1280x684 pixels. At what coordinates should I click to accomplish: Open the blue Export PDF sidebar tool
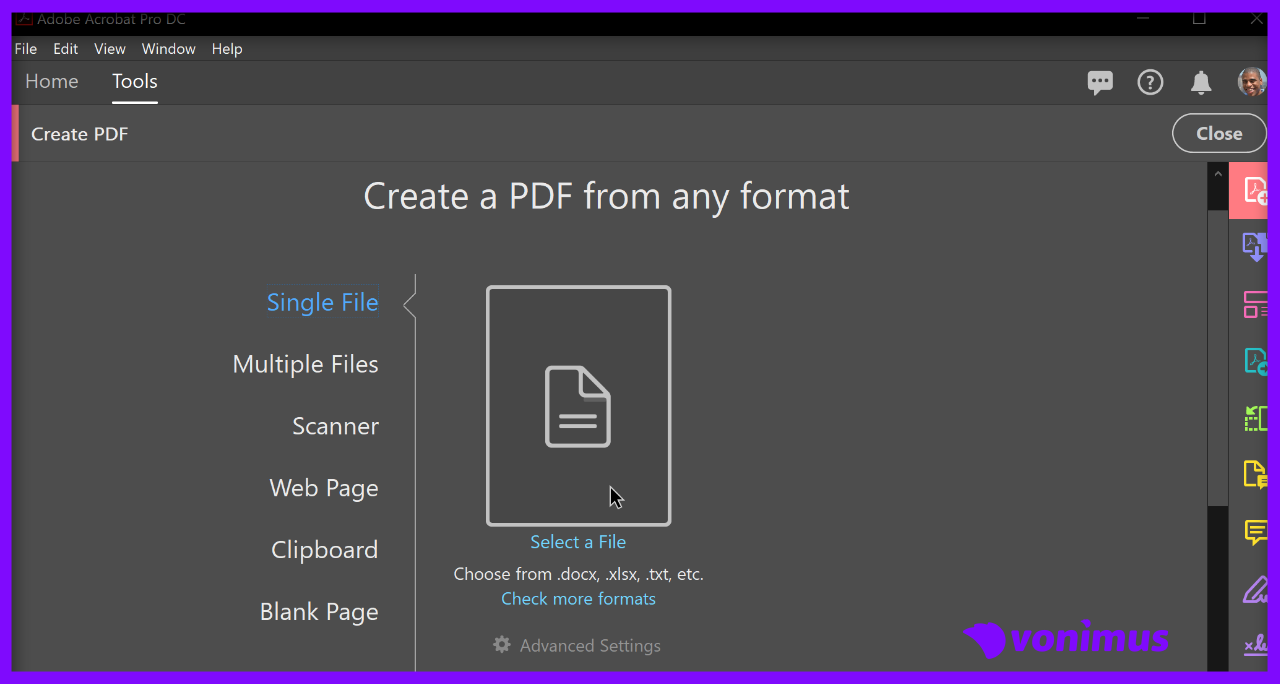pos(1254,247)
